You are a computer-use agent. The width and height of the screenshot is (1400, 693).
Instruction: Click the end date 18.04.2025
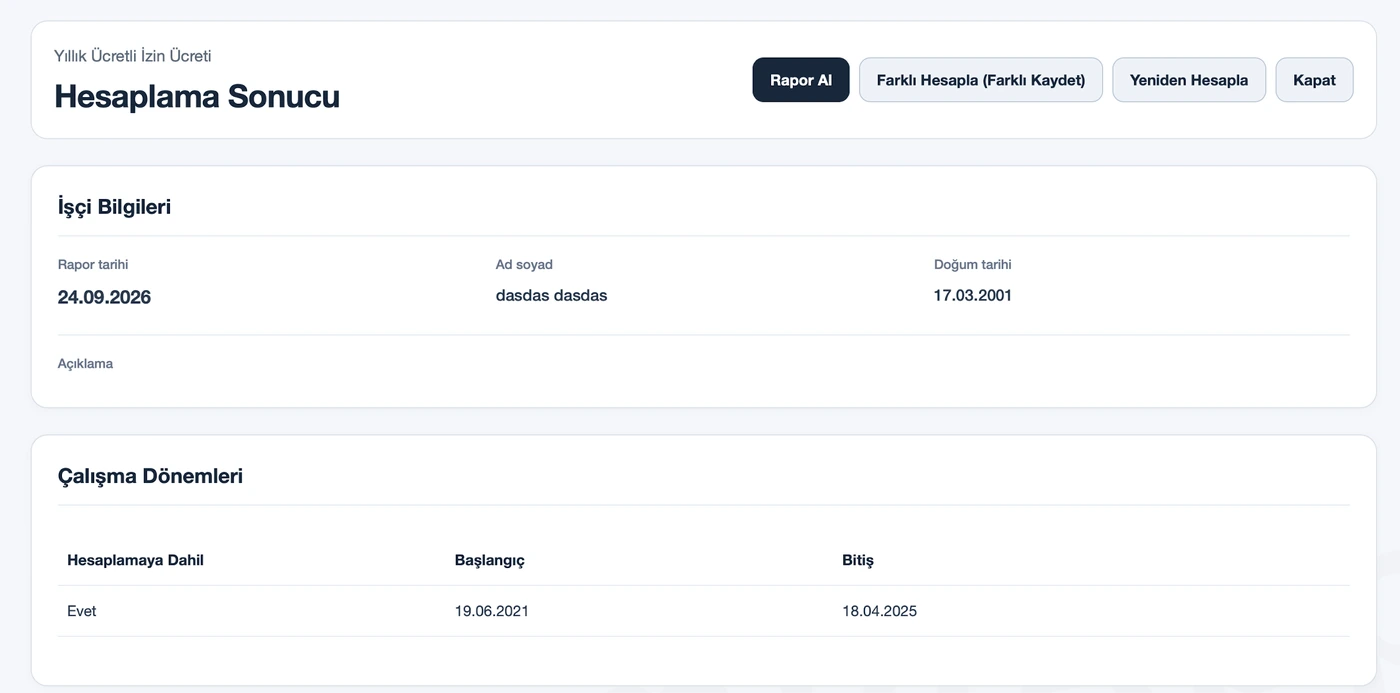pos(879,611)
